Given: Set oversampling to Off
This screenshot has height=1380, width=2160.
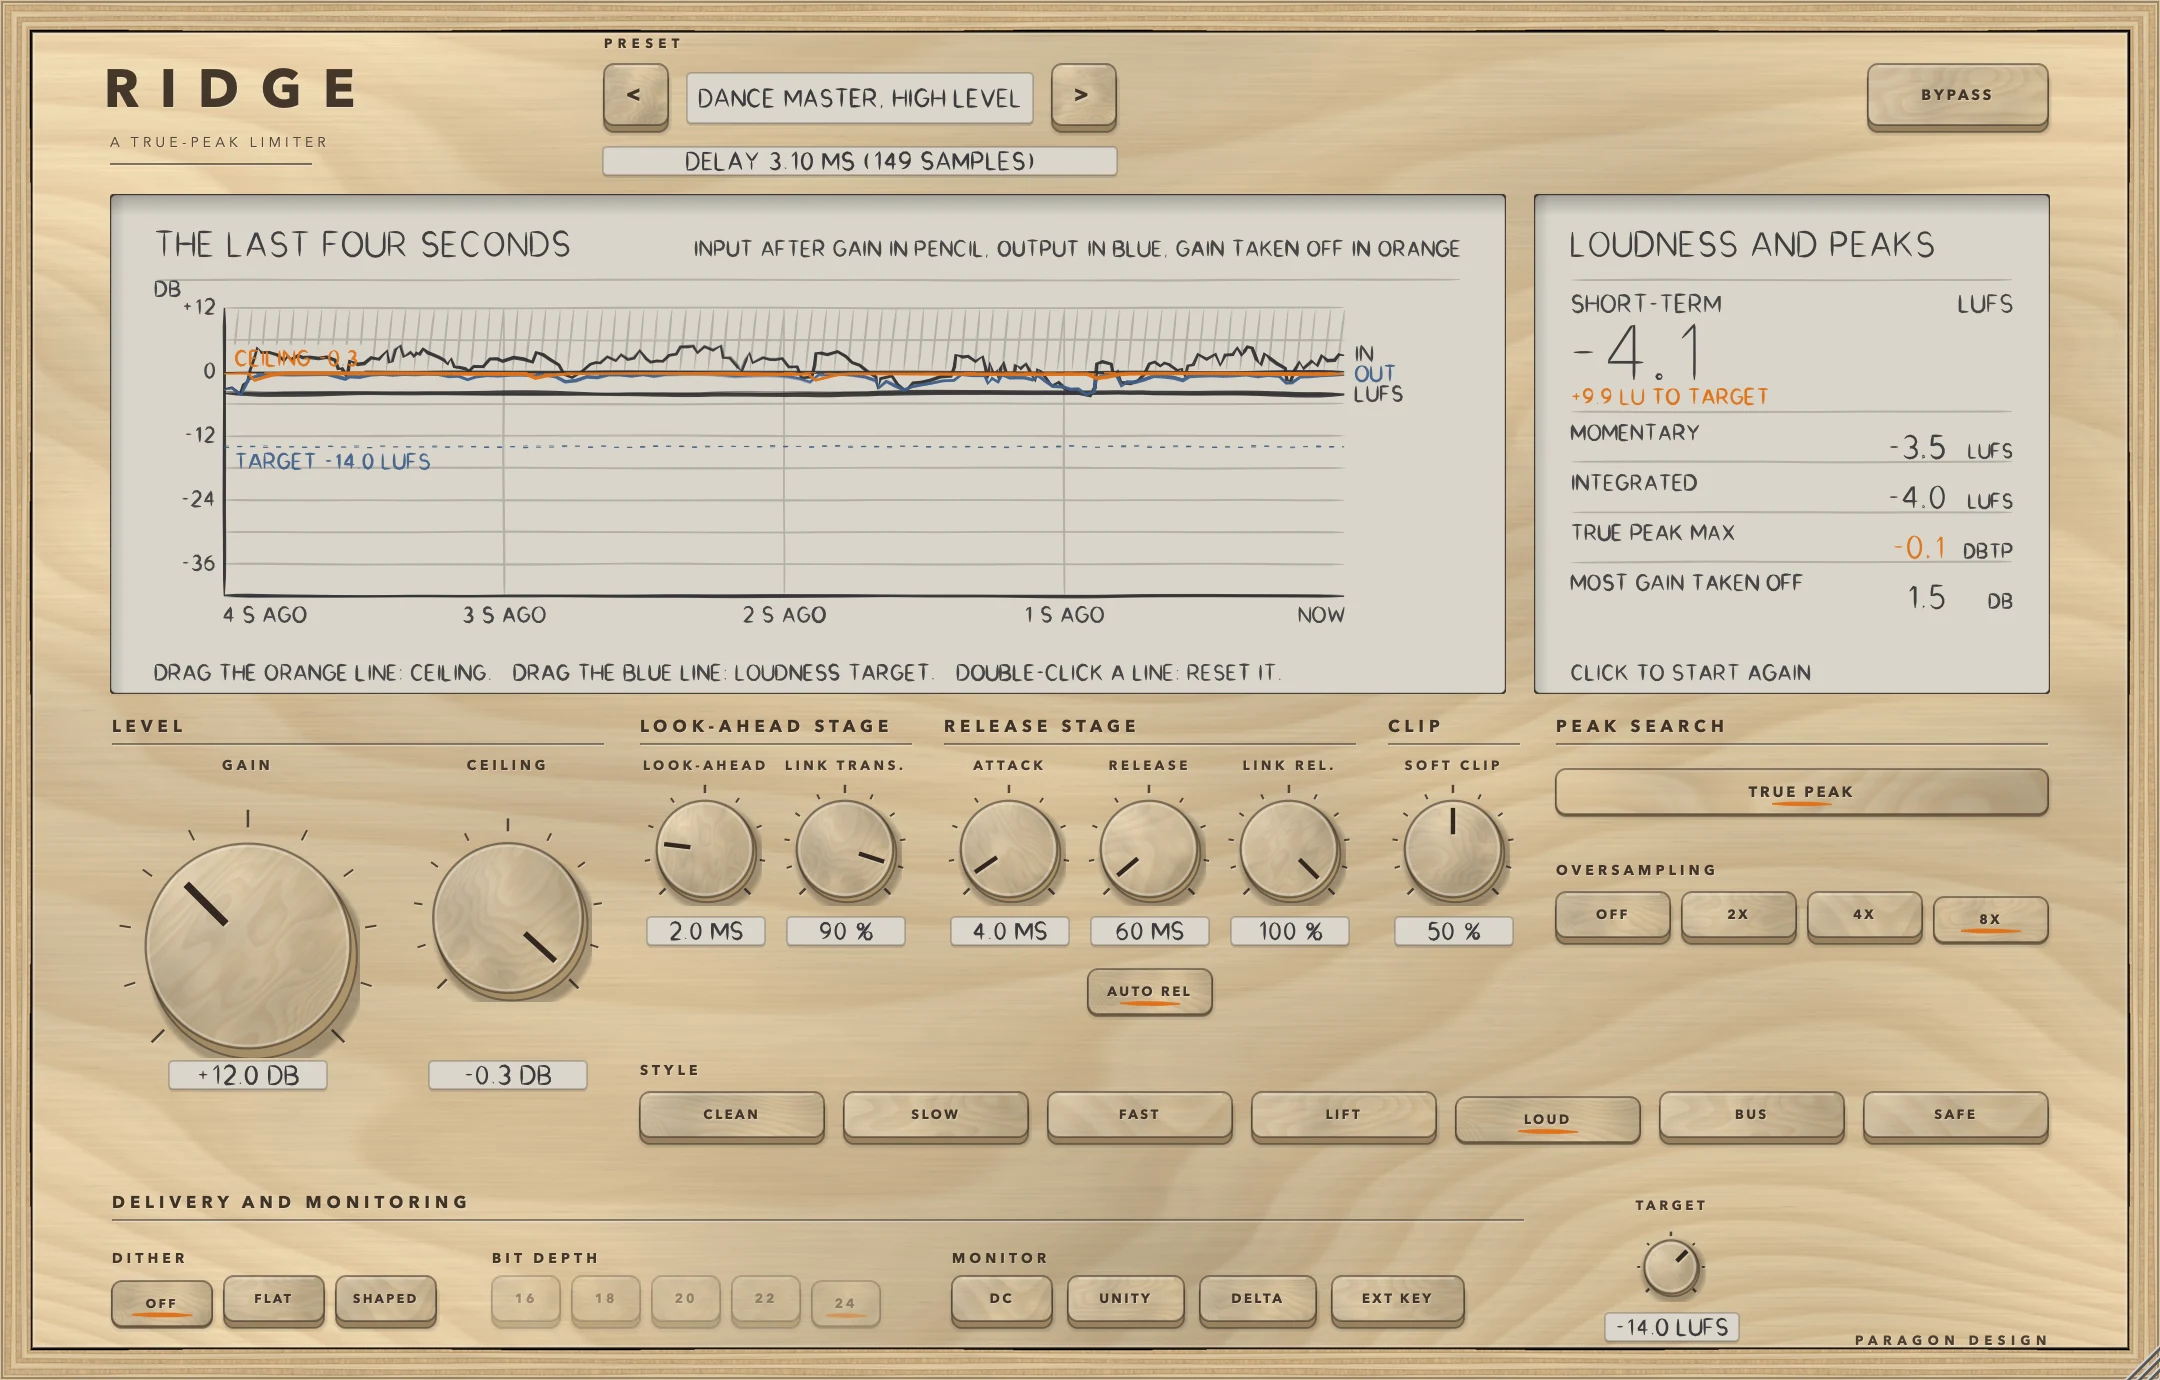Looking at the screenshot, I should click(1612, 915).
